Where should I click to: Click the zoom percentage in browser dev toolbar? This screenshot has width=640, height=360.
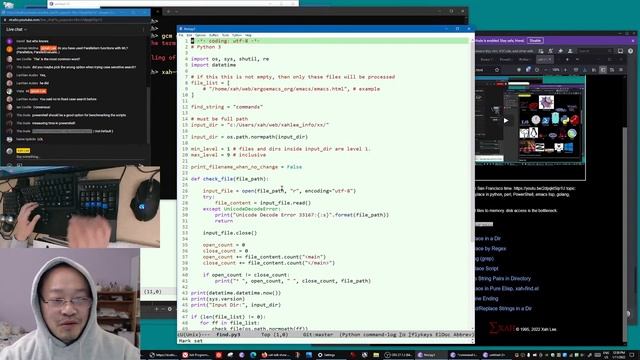(x=556, y=70)
